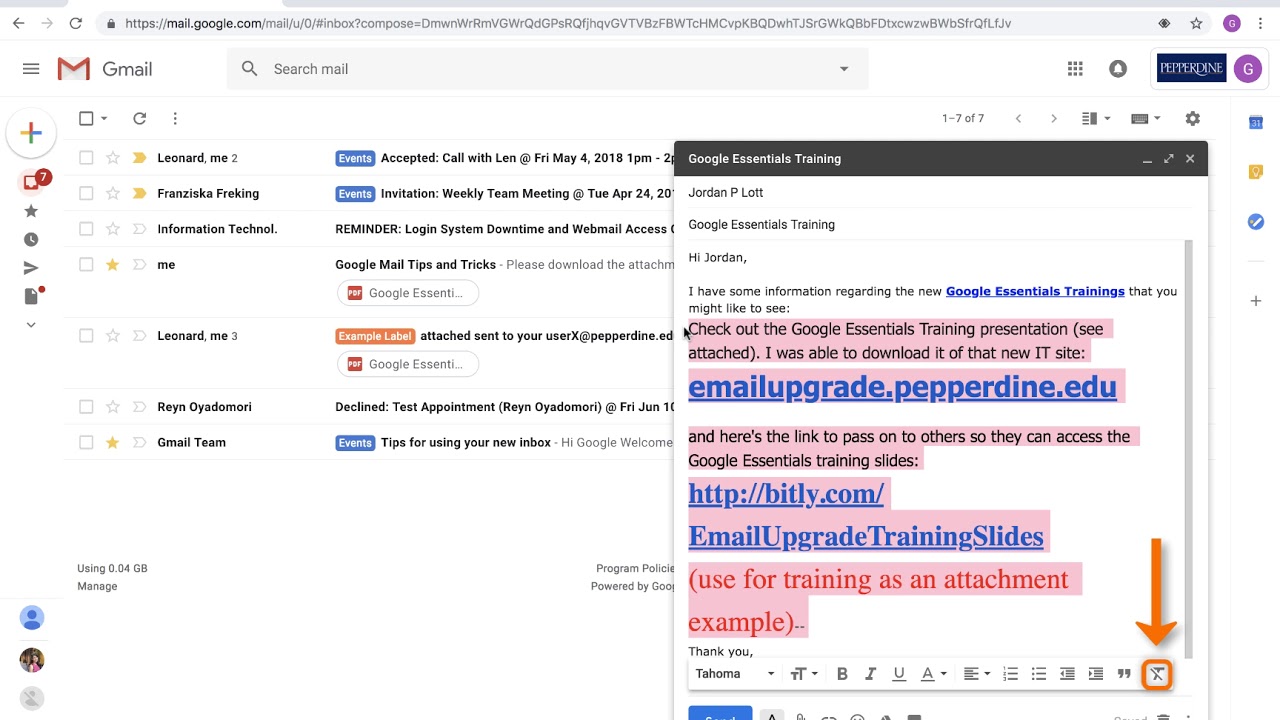Insert a quote block
Image resolution: width=1280 pixels, height=720 pixels.
pos(1124,674)
